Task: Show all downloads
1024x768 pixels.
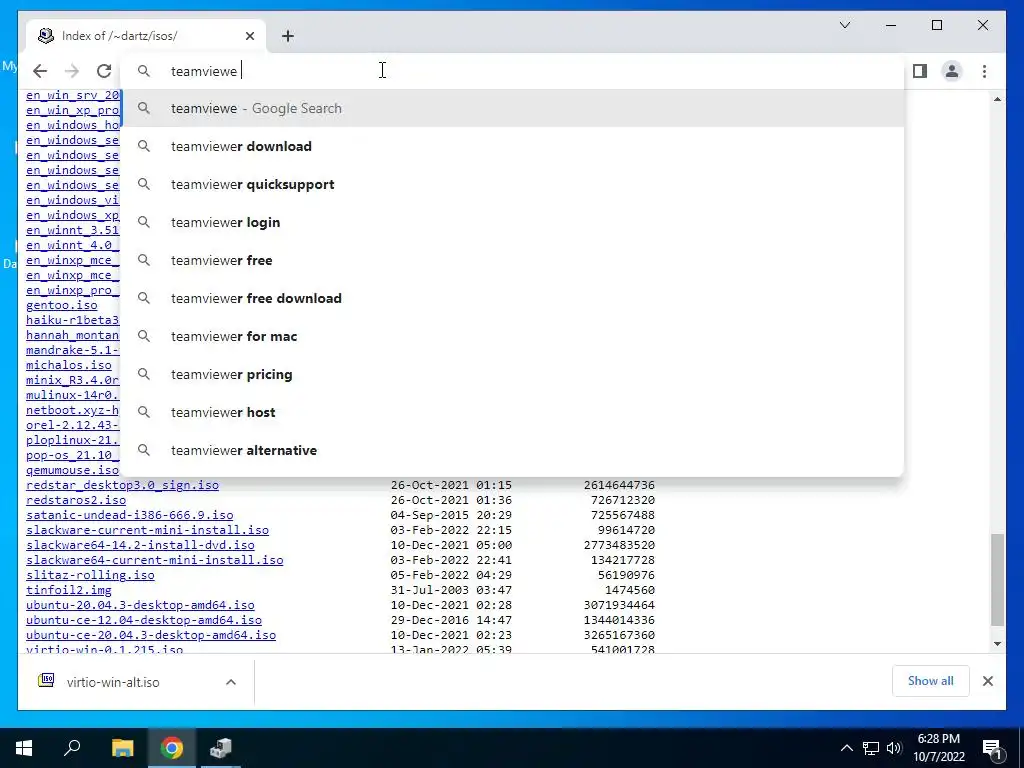Action: pyautogui.click(x=931, y=681)
